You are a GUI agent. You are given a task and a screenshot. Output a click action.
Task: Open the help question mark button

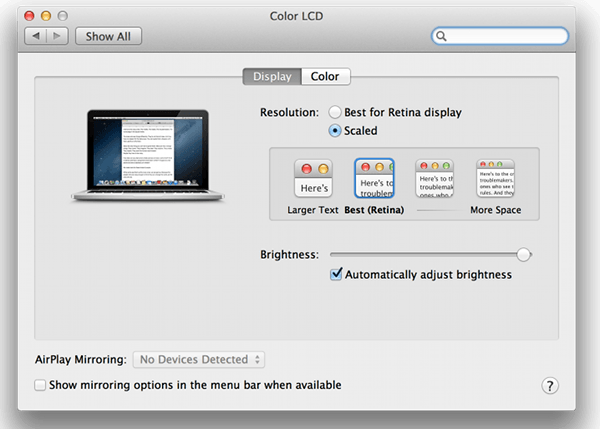549,386
